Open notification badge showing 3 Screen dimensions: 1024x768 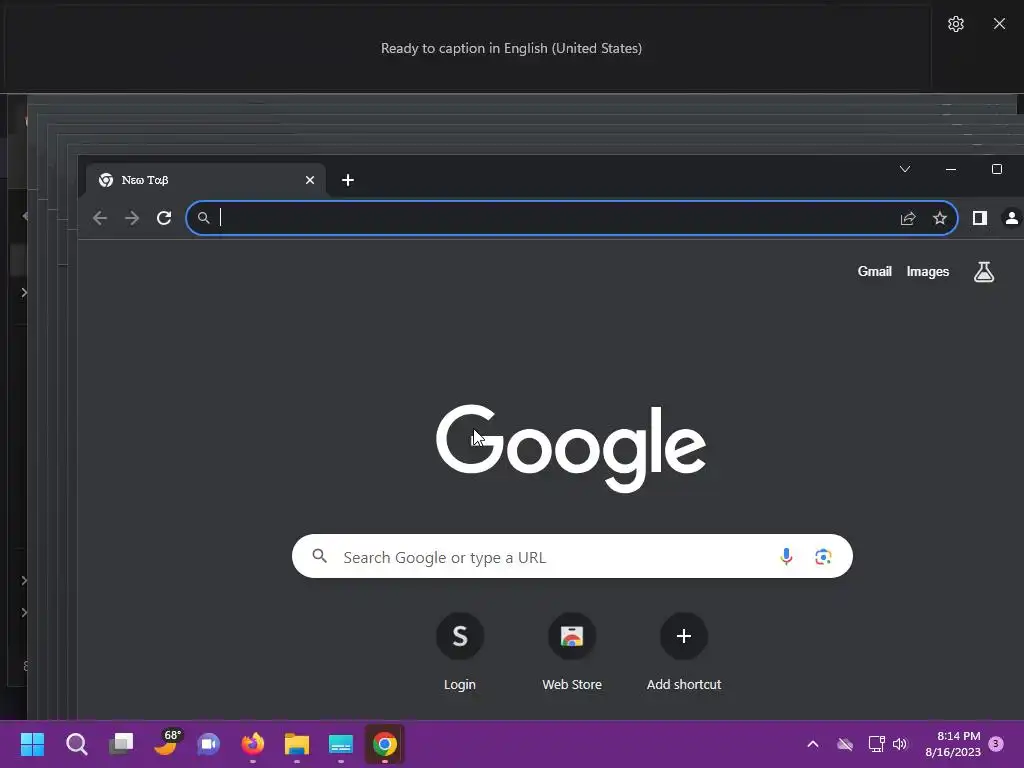996,744
